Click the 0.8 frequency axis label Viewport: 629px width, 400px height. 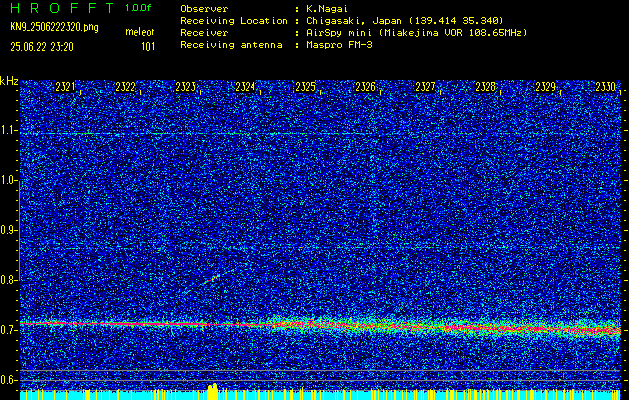tap(8, 280)
